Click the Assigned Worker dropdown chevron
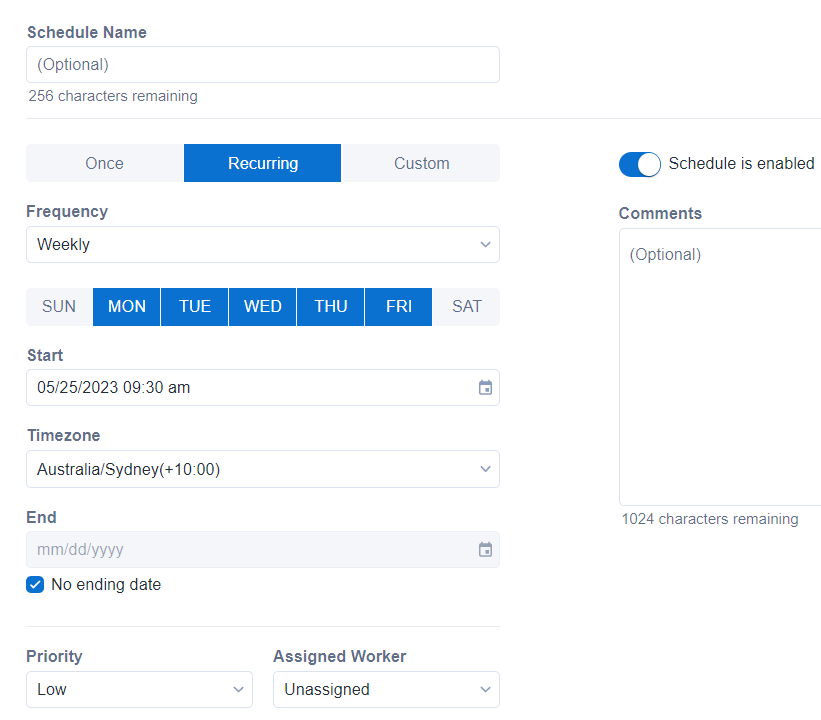 485,689
